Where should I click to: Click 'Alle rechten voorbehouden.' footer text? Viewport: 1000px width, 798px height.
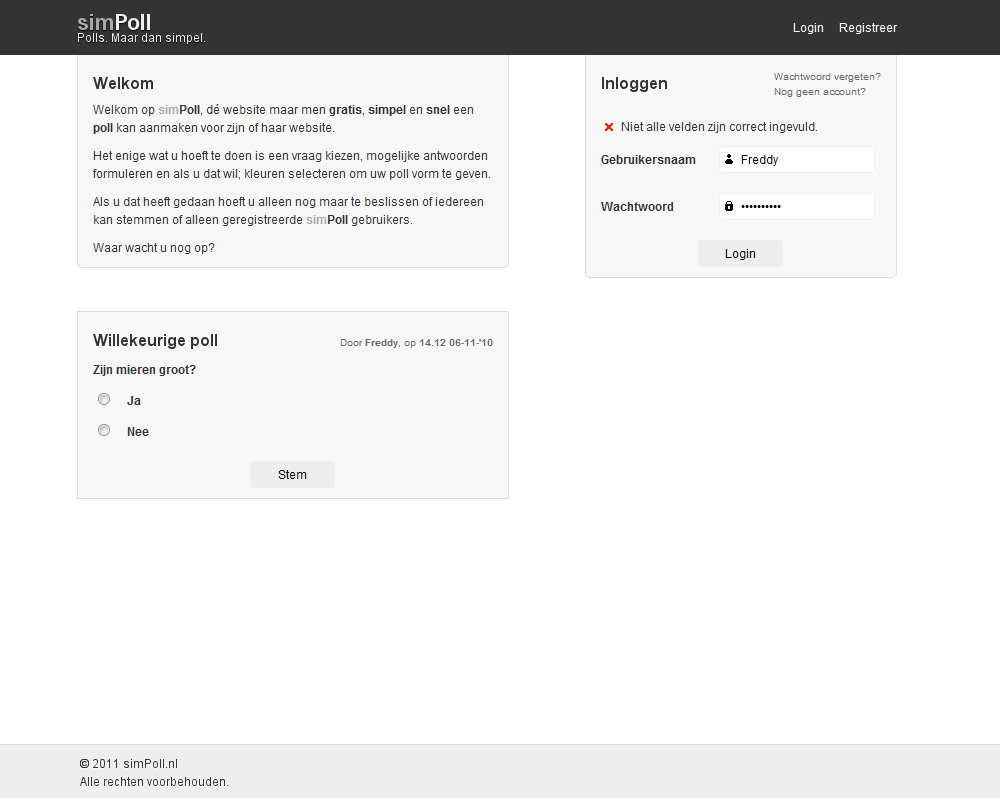coord(154,781)
